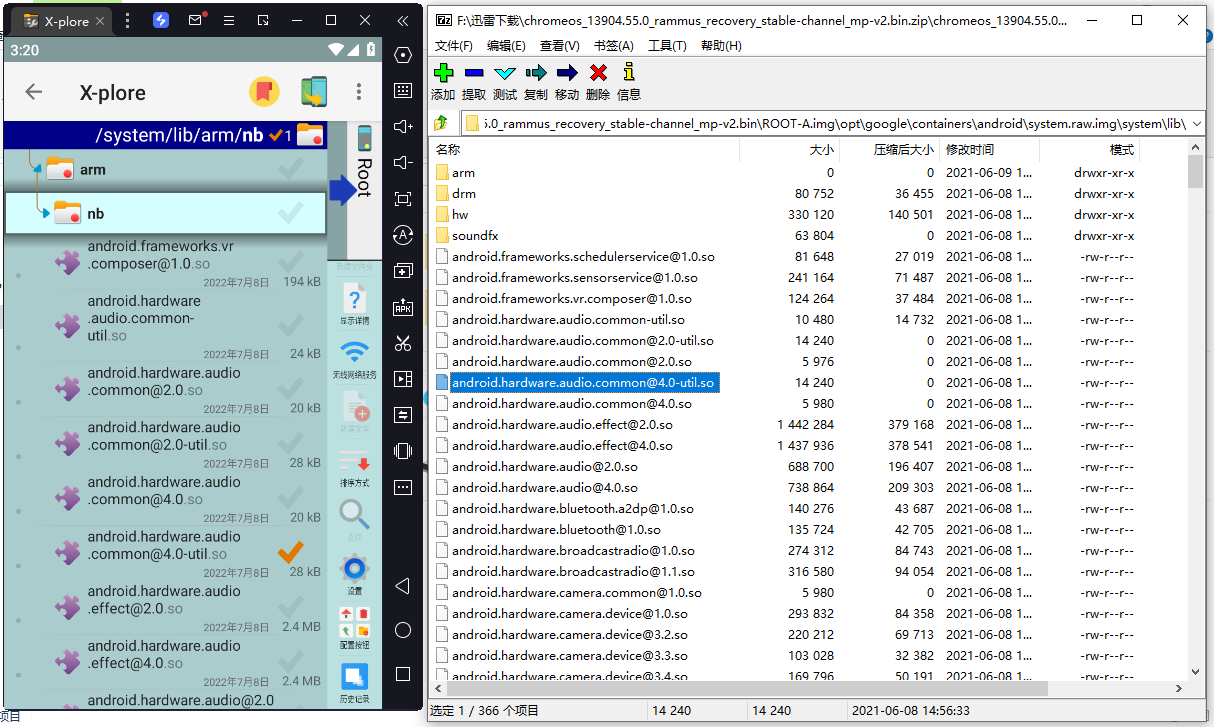
Task: Sort by the 修改时间 column header
Action: point(989,150)
